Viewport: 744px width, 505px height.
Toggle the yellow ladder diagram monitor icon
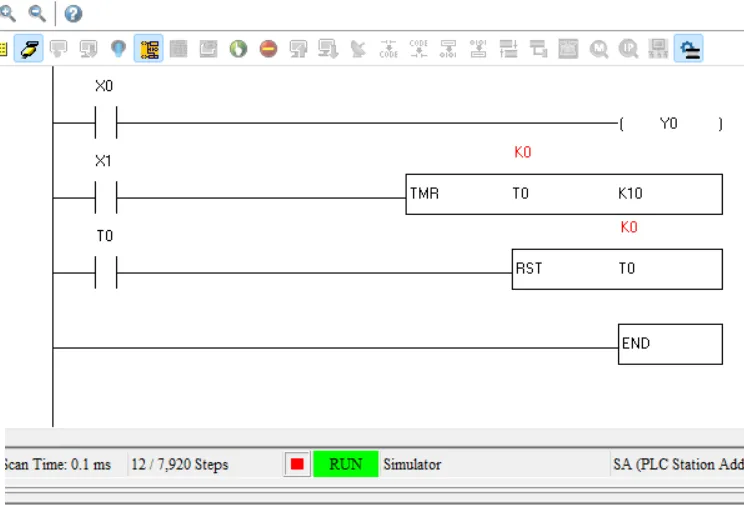[x=149, y=48]
